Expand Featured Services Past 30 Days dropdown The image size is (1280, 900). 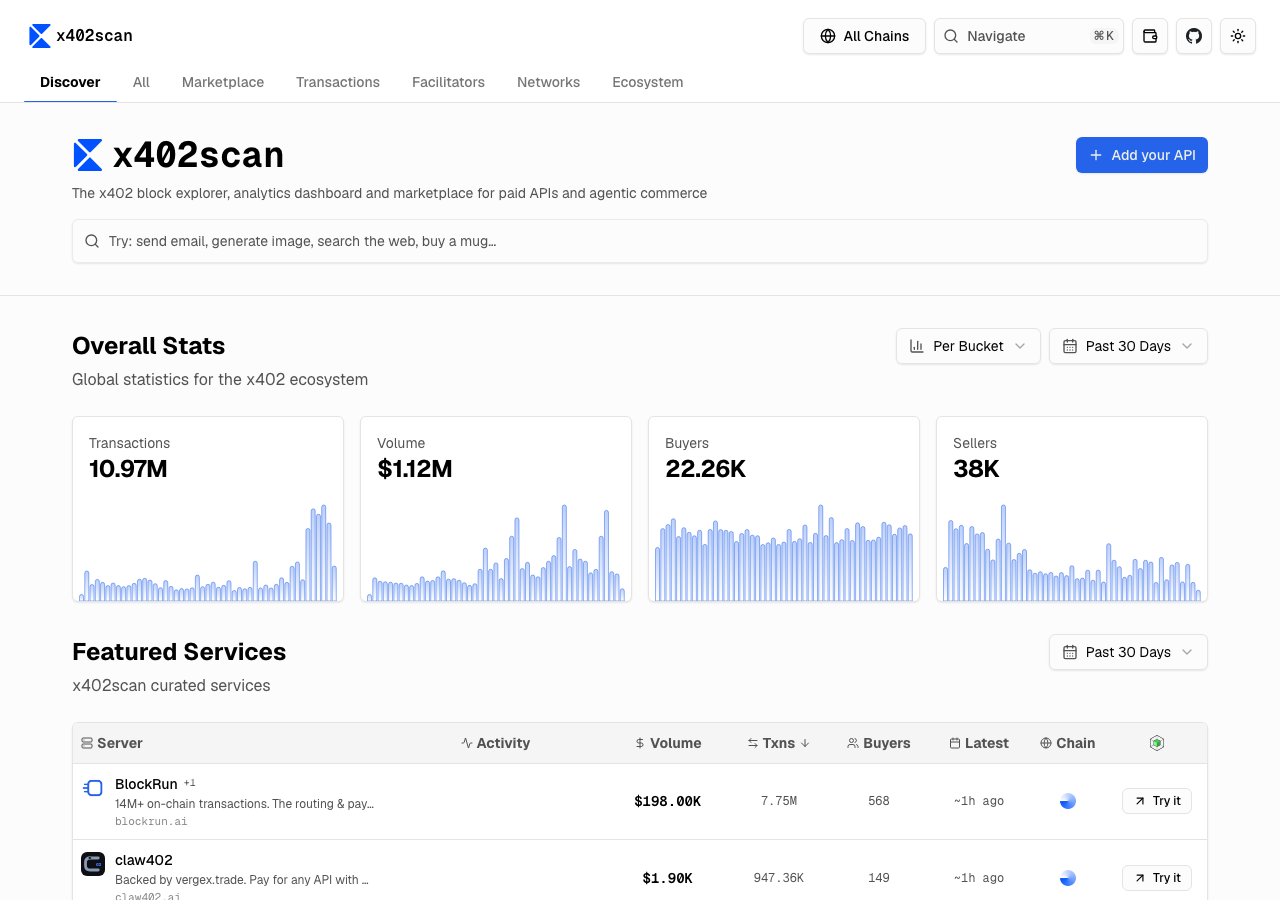coord(1128,652)
